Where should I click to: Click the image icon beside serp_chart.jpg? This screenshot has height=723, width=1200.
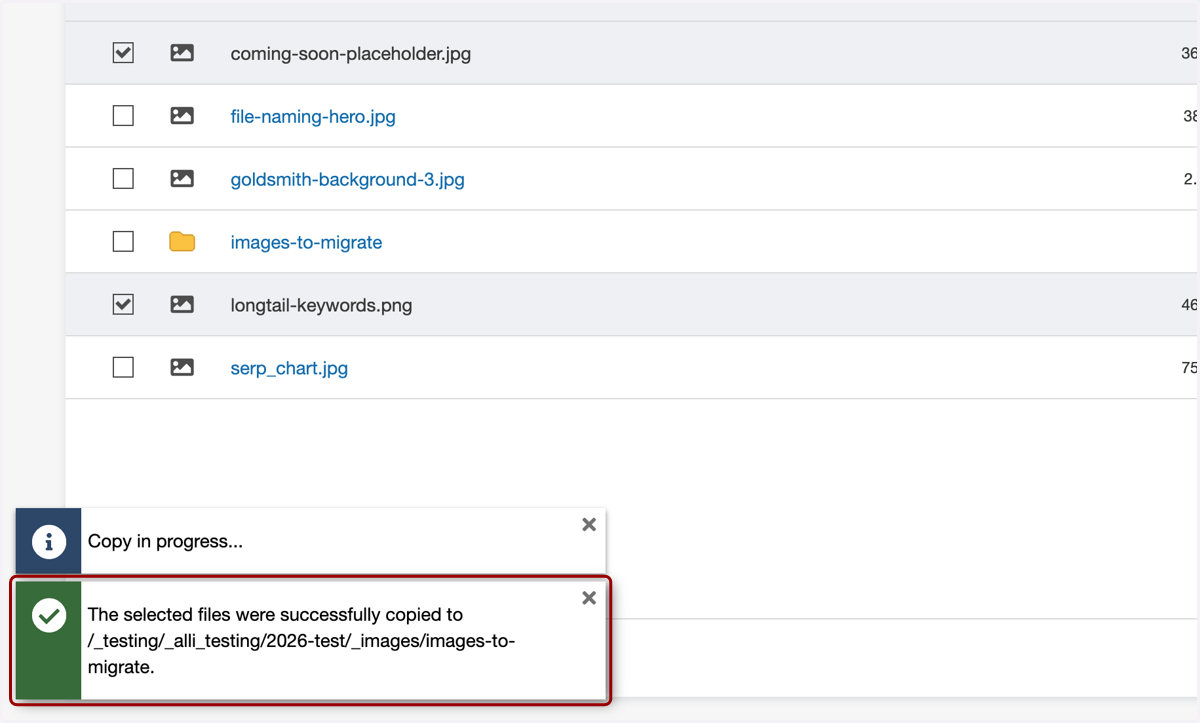coord(182,367)
